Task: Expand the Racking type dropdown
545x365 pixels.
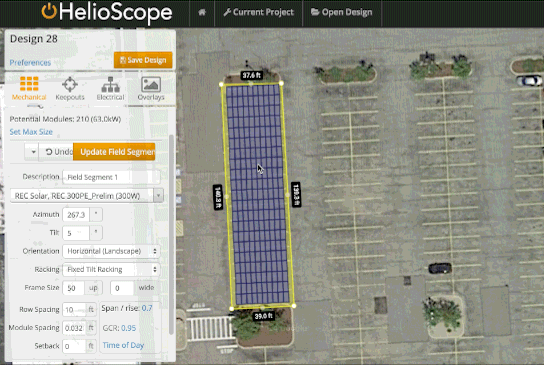Action: 111,269
